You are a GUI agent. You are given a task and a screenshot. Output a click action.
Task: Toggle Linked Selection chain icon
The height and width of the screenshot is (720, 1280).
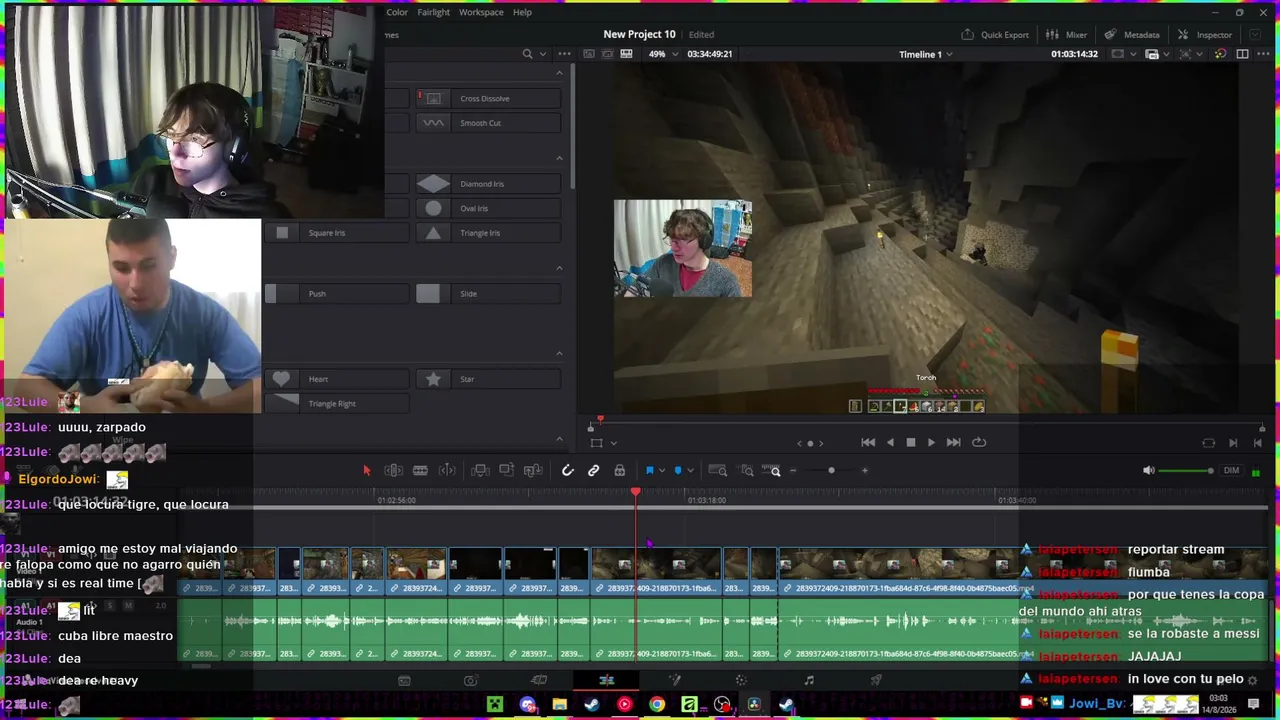pyautogui.click(x=594, y=471)
